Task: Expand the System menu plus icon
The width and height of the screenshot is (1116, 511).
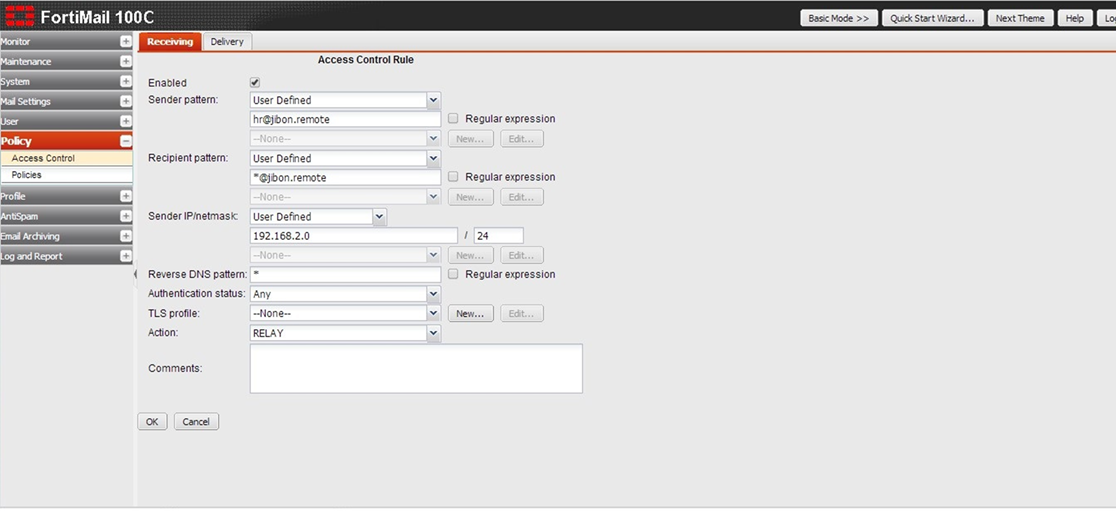Action: [x=126, y=82]
